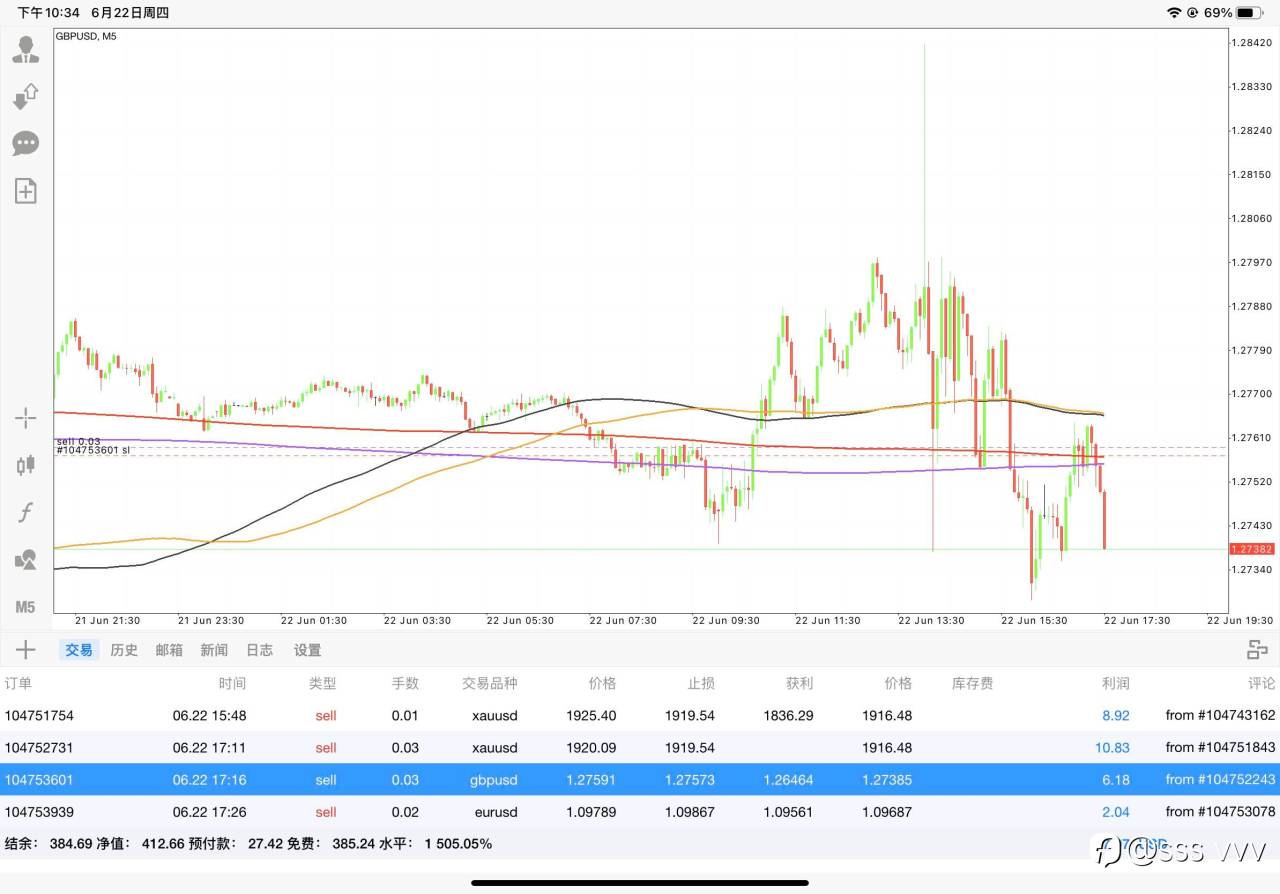Sort orders by 利润 column header
The height and width of the screenshot is (894, 1280).
[1115, 684]
